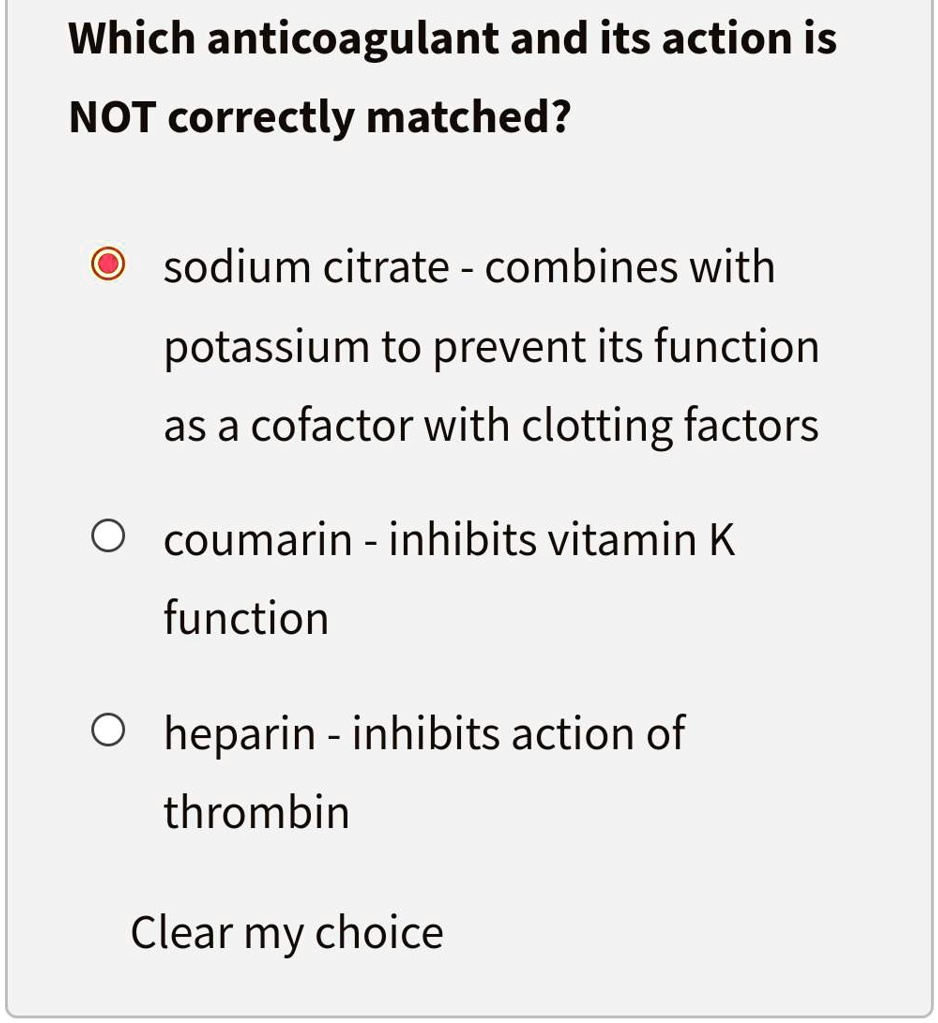Image resolution: width=938 pixels, height=1023 pixels.
Task: Click the 'coumarin - inhibits vitamin K' label line
Action: coord(449,540)
